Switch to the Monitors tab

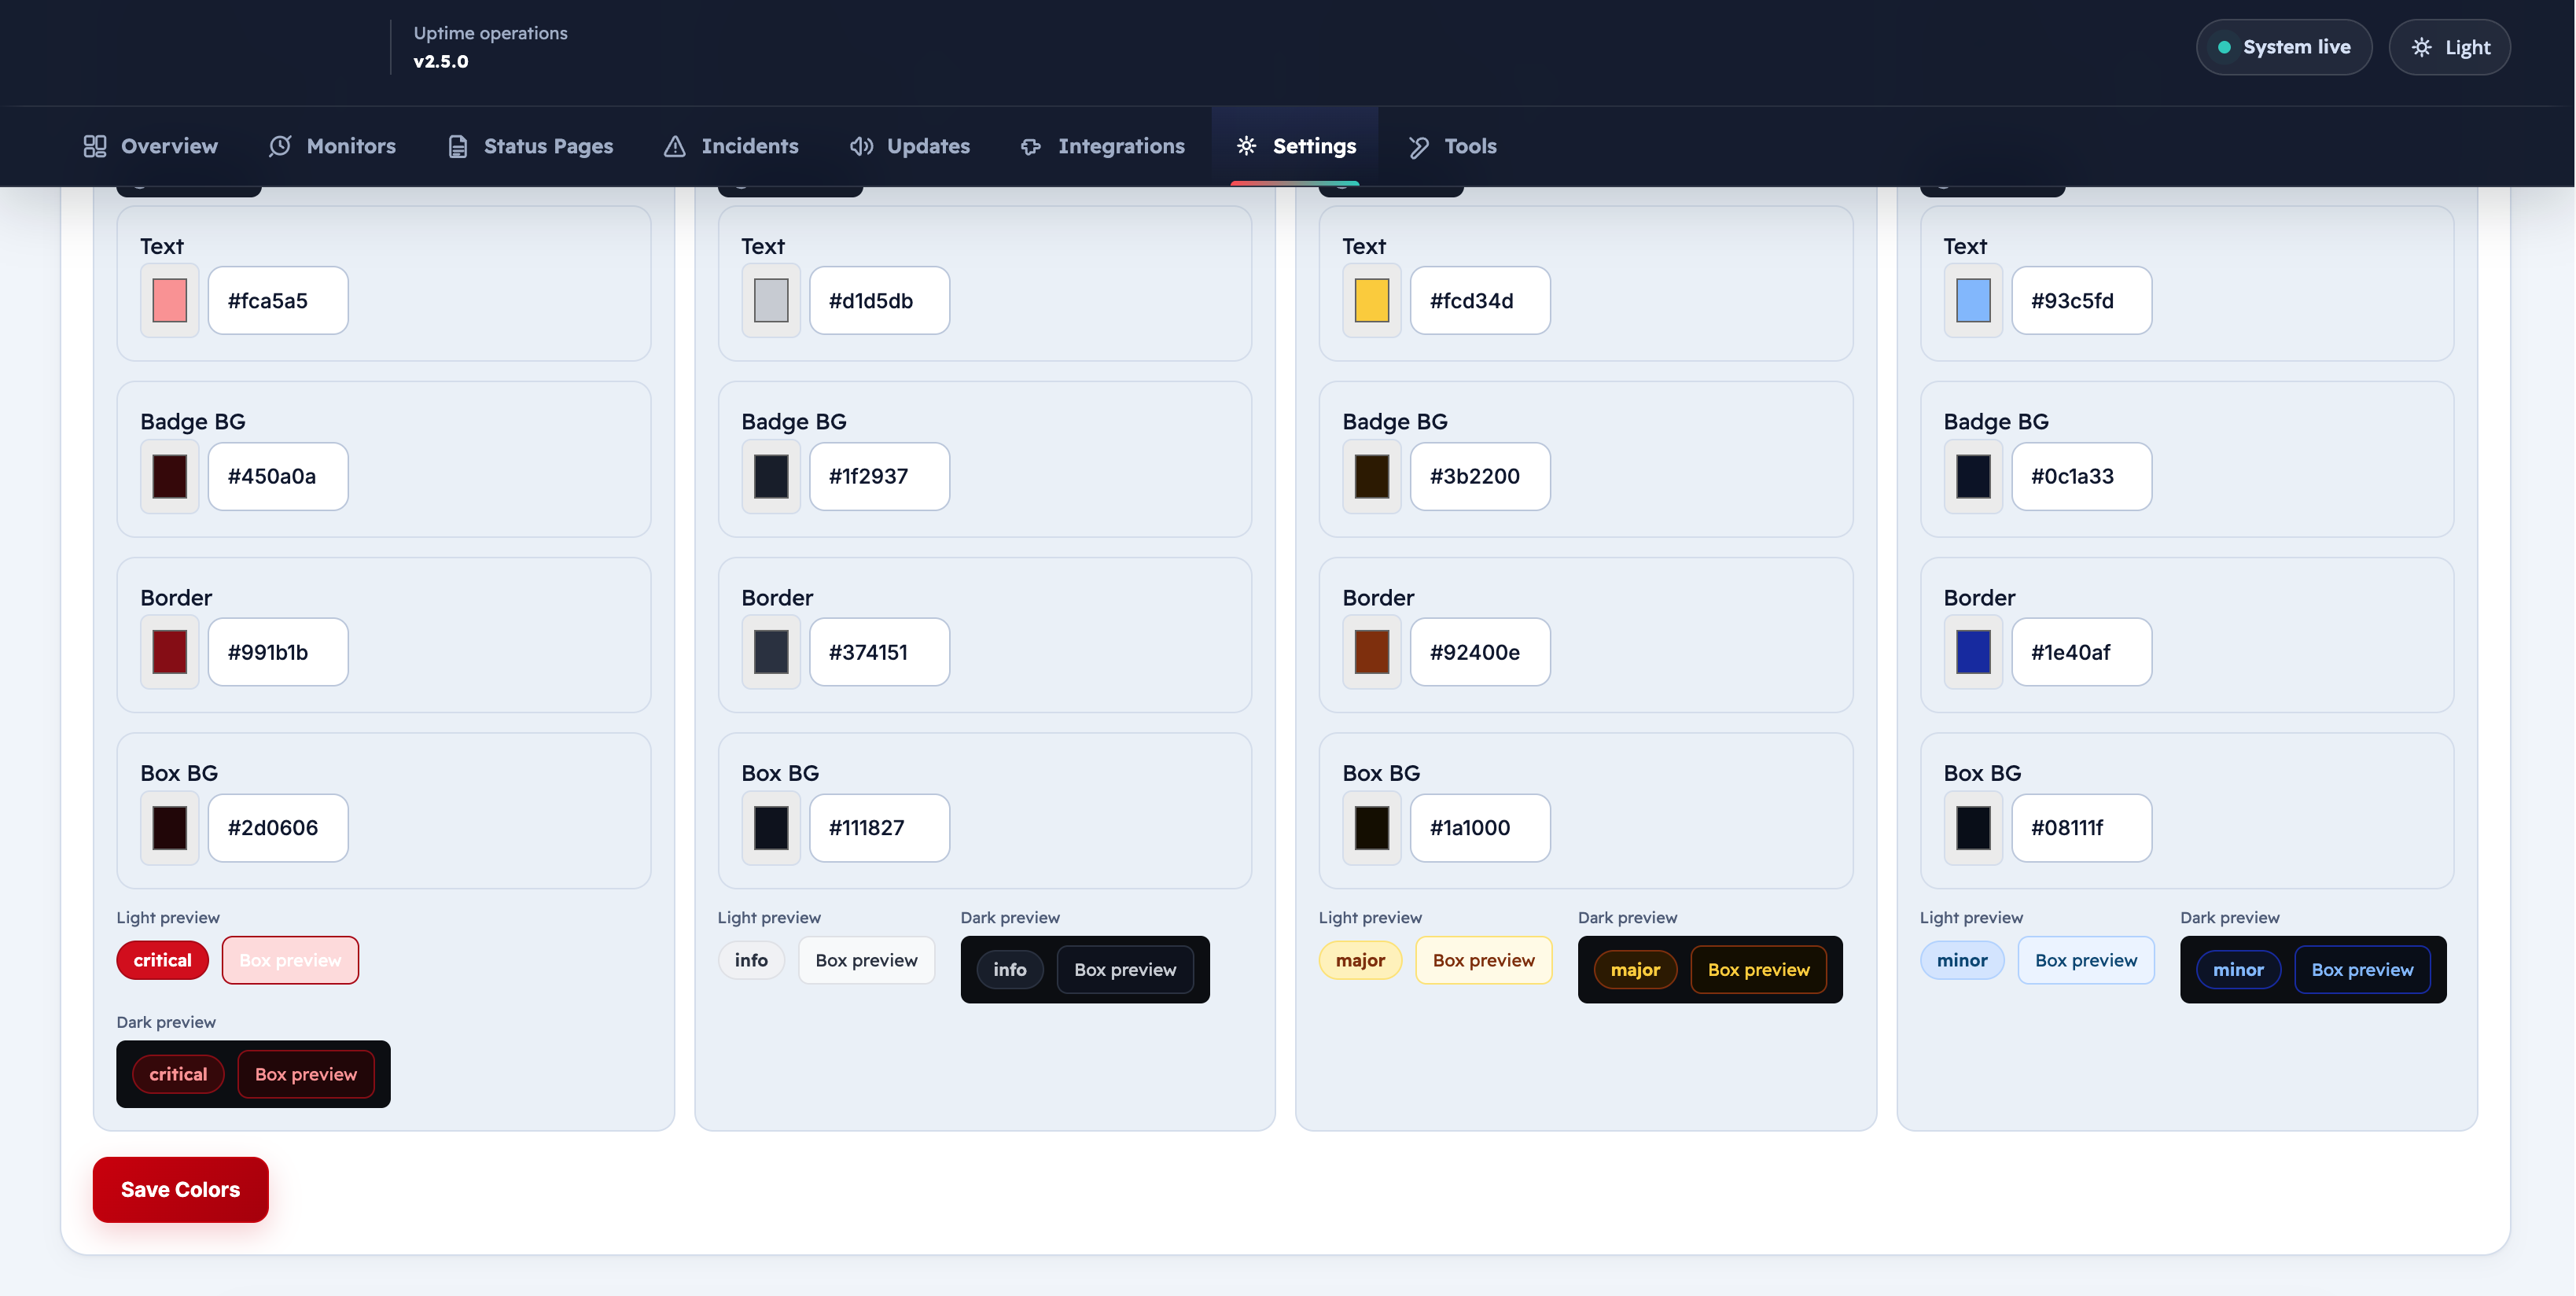[332, 146]
